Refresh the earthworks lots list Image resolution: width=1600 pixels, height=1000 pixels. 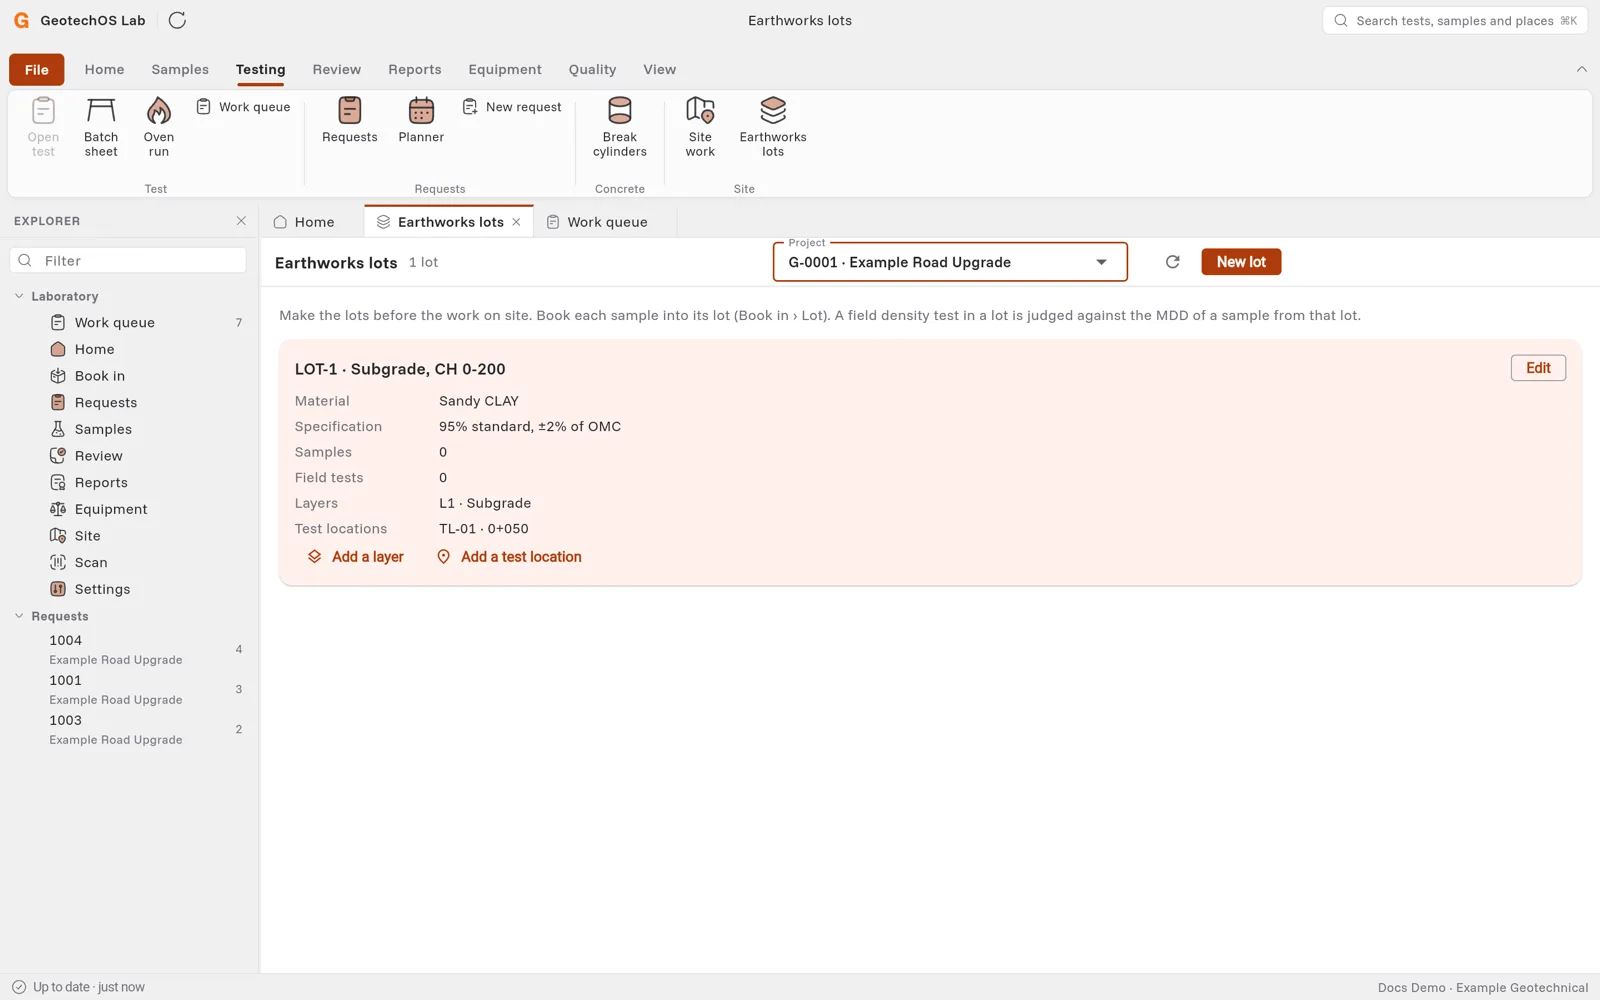1173,262
